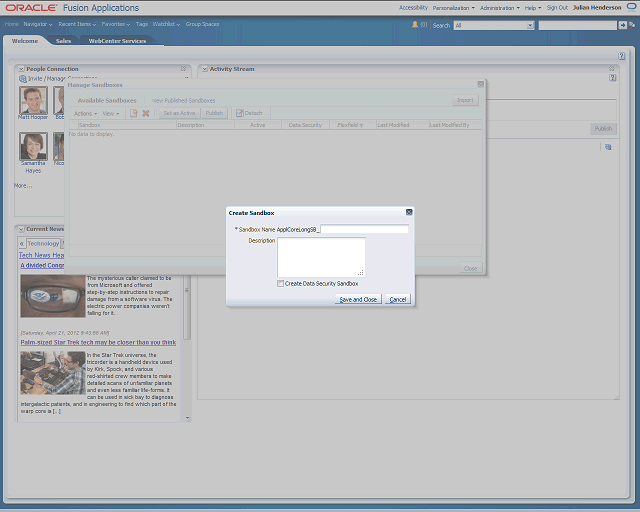
Task: Click the search go arrow icon
Action: click(x=622, y=25)
